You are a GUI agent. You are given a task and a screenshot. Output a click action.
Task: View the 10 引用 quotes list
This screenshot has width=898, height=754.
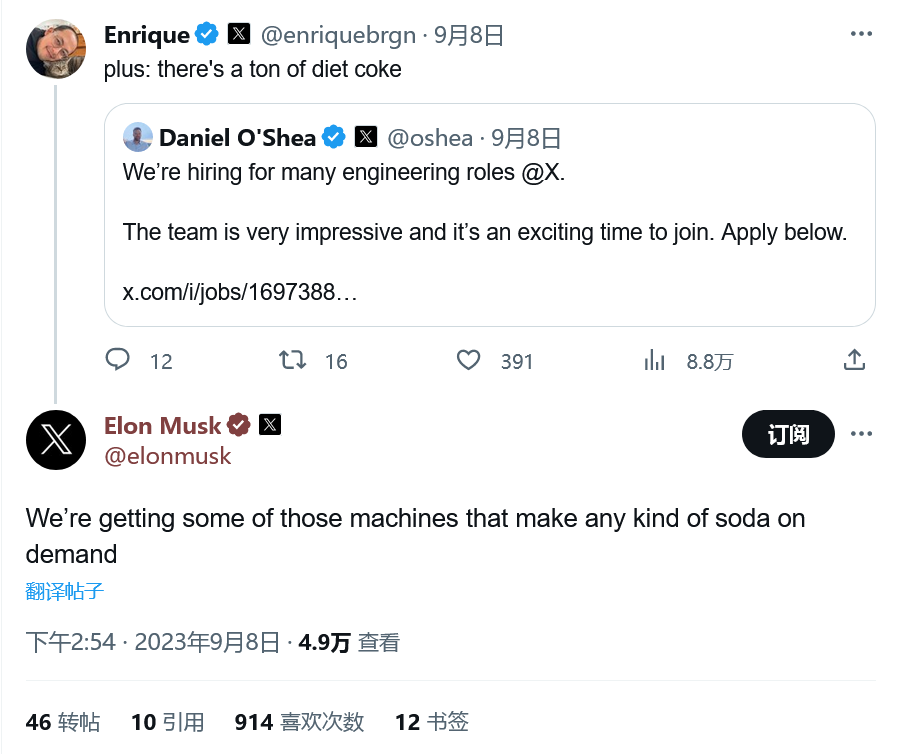click(x=168, y=722)
